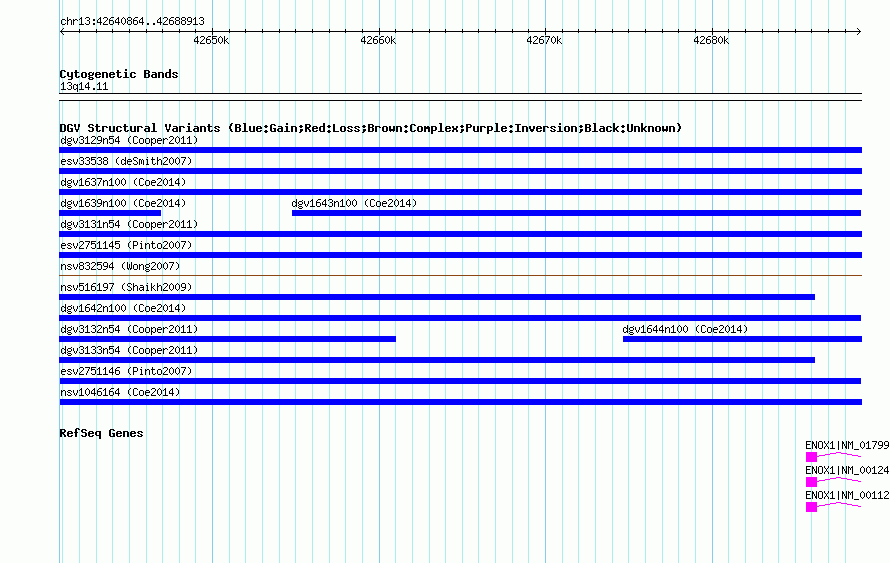Open variant dgv1644n100 (Coe2014) label
The width and height of the screenshot is (890, 563).
[x=685, y=329]
